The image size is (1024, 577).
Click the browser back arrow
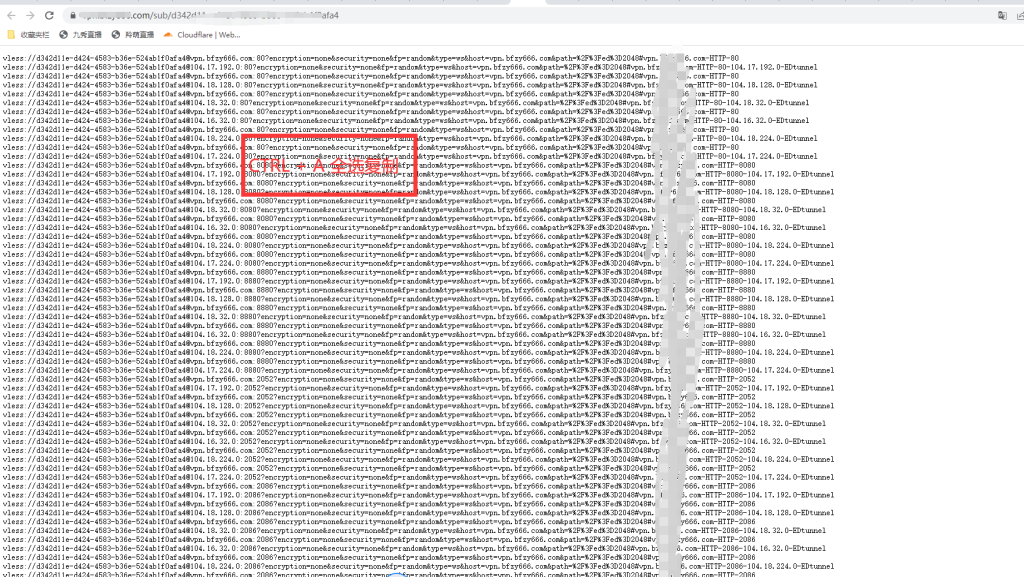click(11, 16)
